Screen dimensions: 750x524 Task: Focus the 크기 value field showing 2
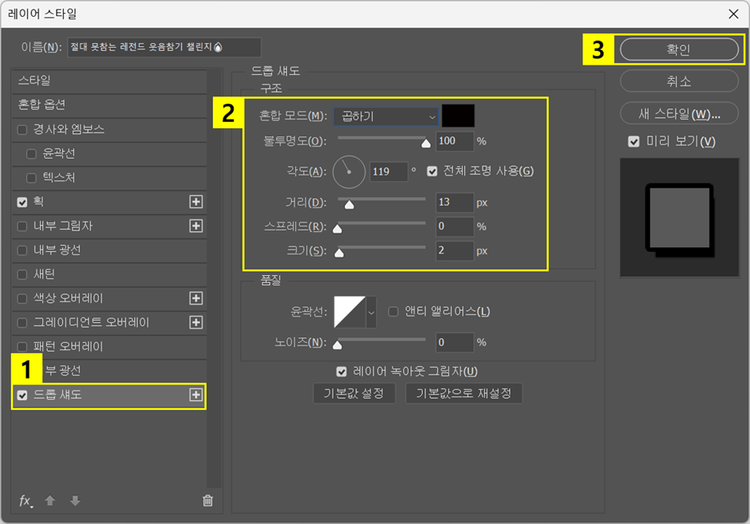click(x=454, y=251)
